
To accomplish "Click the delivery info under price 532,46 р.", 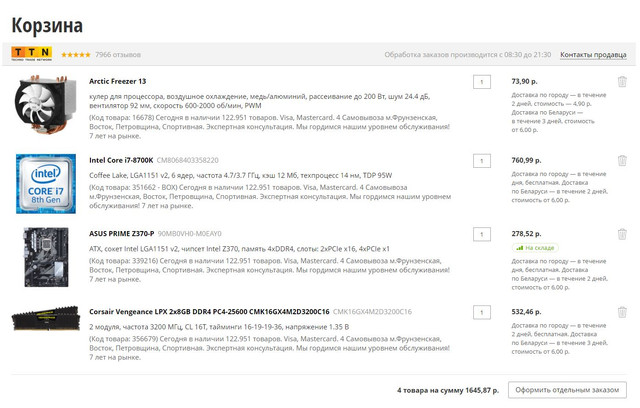I will [560, 339].
